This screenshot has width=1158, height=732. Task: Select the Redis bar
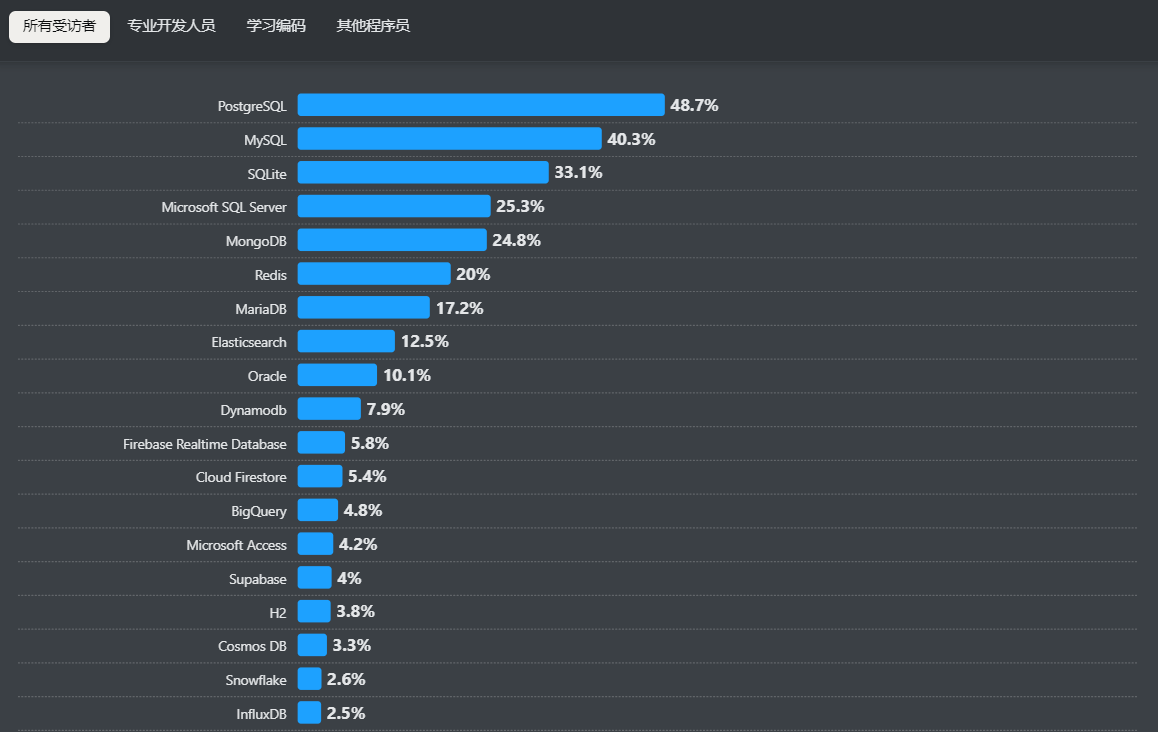pyautogui.click(x=374, y=274)
